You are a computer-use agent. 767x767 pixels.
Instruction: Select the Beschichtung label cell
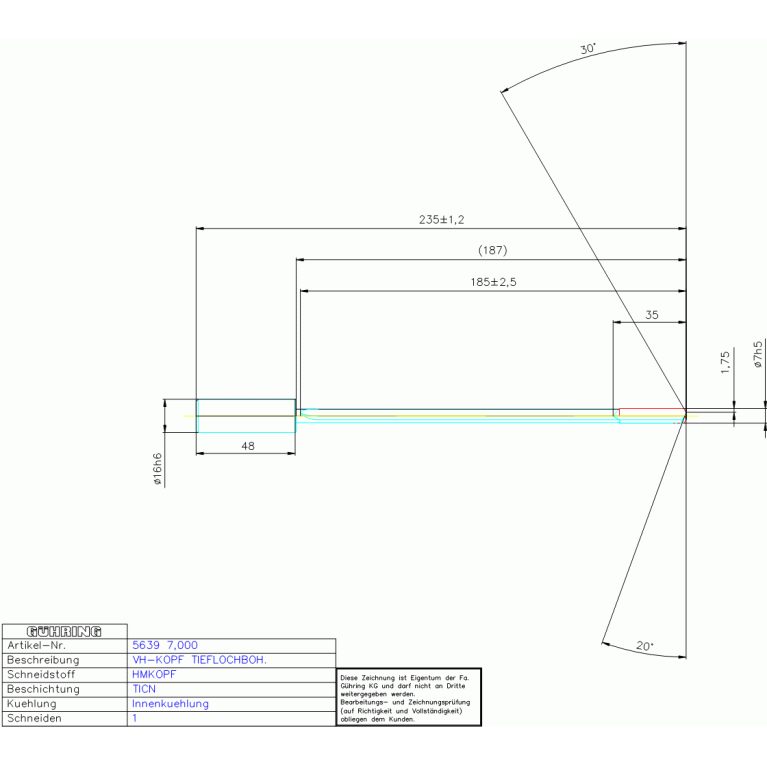pyautogui.click(x=65, y=690)
